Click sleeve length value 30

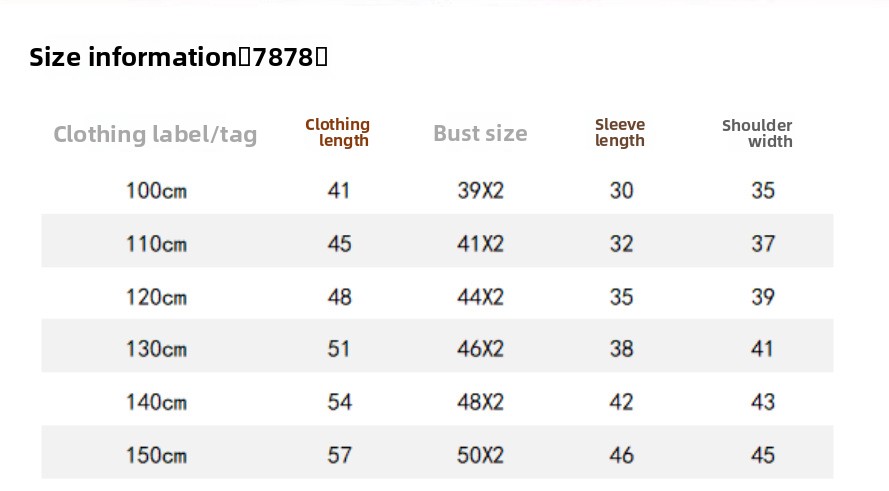[x=621, y=190]
